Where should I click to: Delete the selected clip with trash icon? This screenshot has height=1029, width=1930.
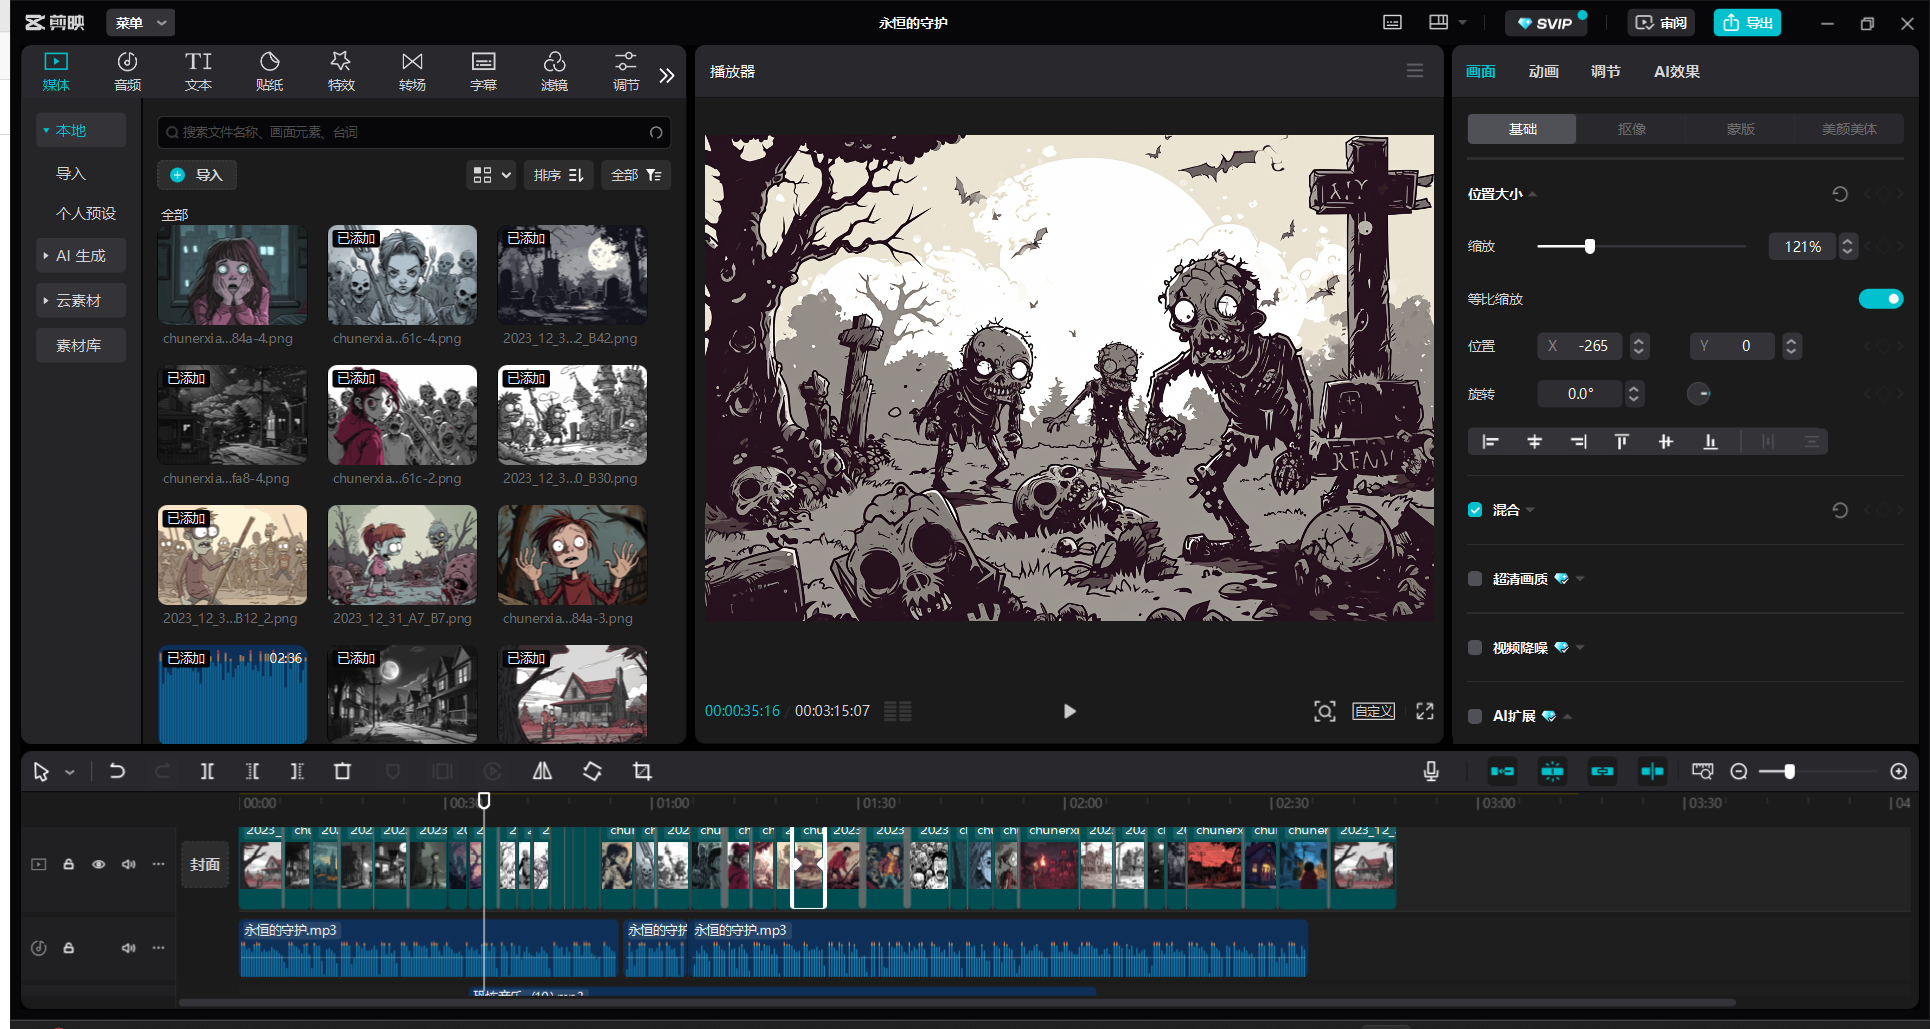[x=342, y=771]
